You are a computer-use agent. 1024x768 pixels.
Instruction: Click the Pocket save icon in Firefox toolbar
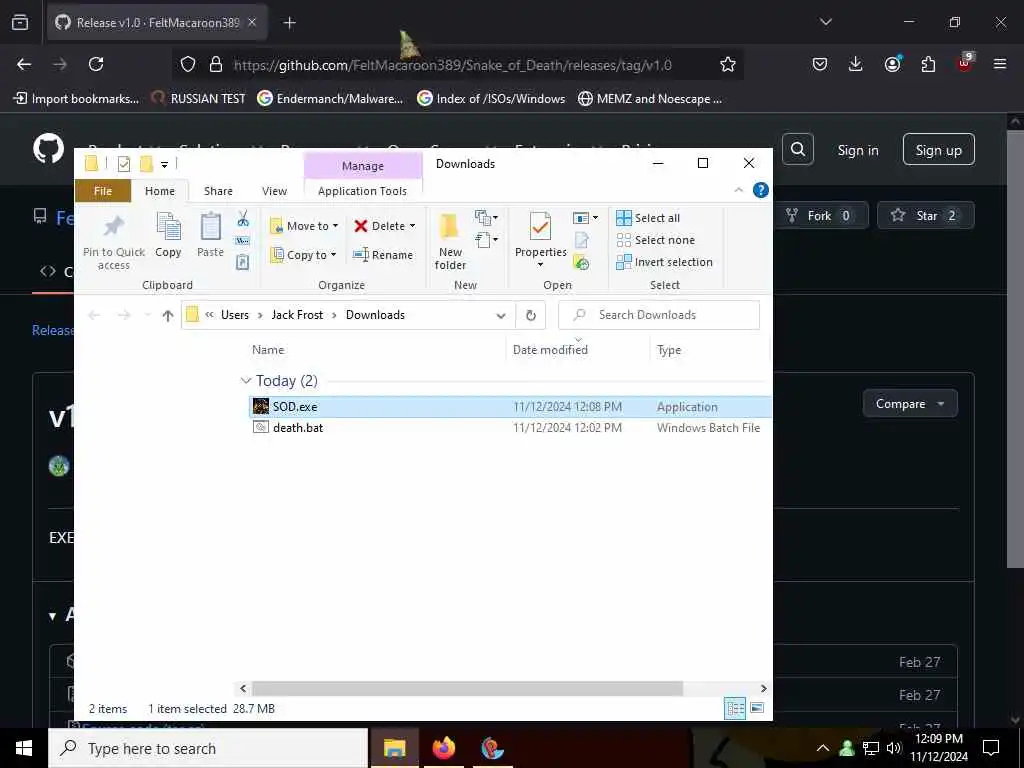pyautogui.click(x=820, y=64)
